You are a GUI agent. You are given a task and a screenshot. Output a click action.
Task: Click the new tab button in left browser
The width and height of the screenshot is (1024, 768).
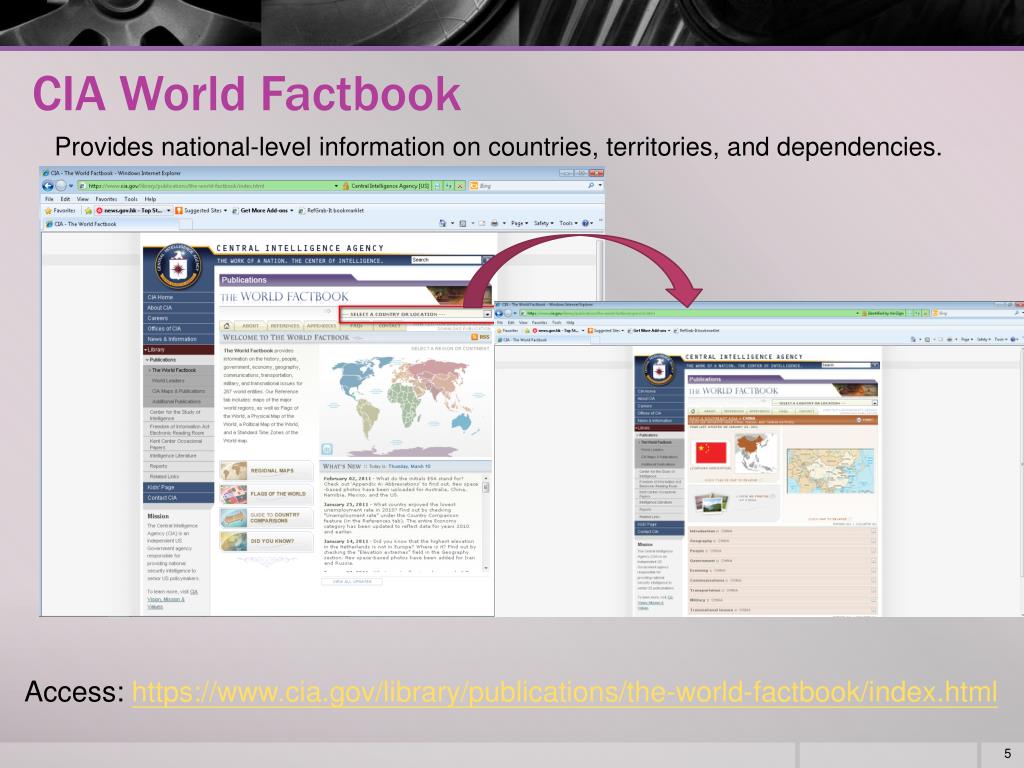(186, 224)
